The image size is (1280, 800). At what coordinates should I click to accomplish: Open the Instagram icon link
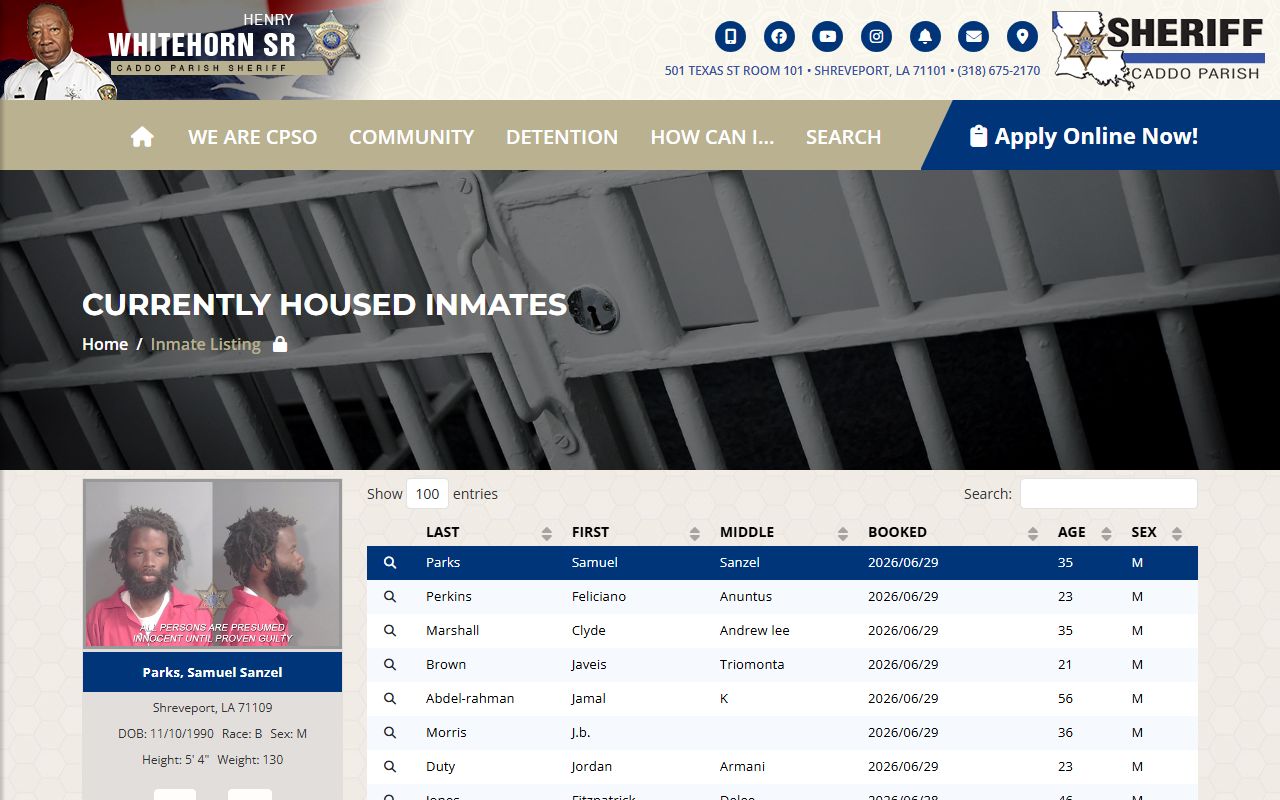(x=876, y=37)
